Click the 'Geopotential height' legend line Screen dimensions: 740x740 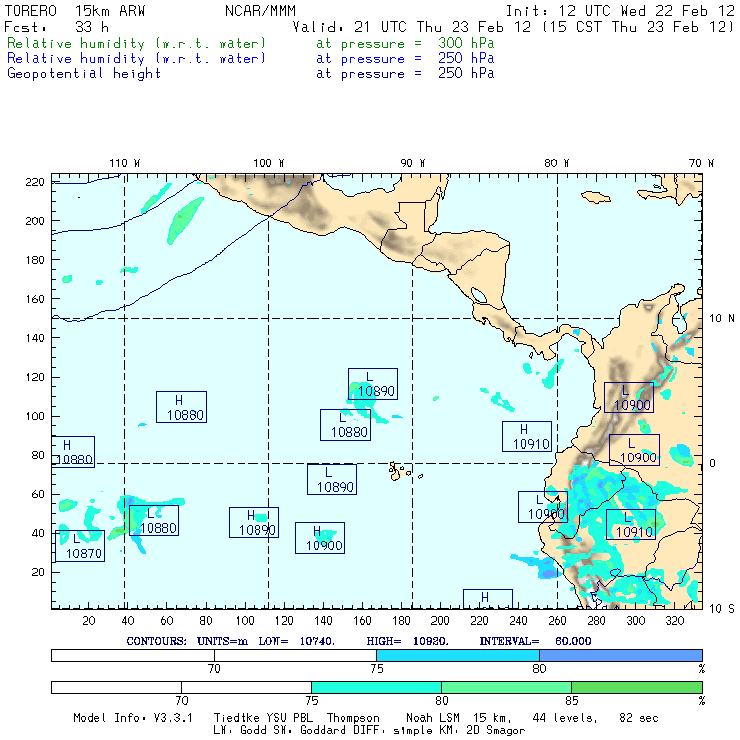pyautogui.click(x=84, y=74)
